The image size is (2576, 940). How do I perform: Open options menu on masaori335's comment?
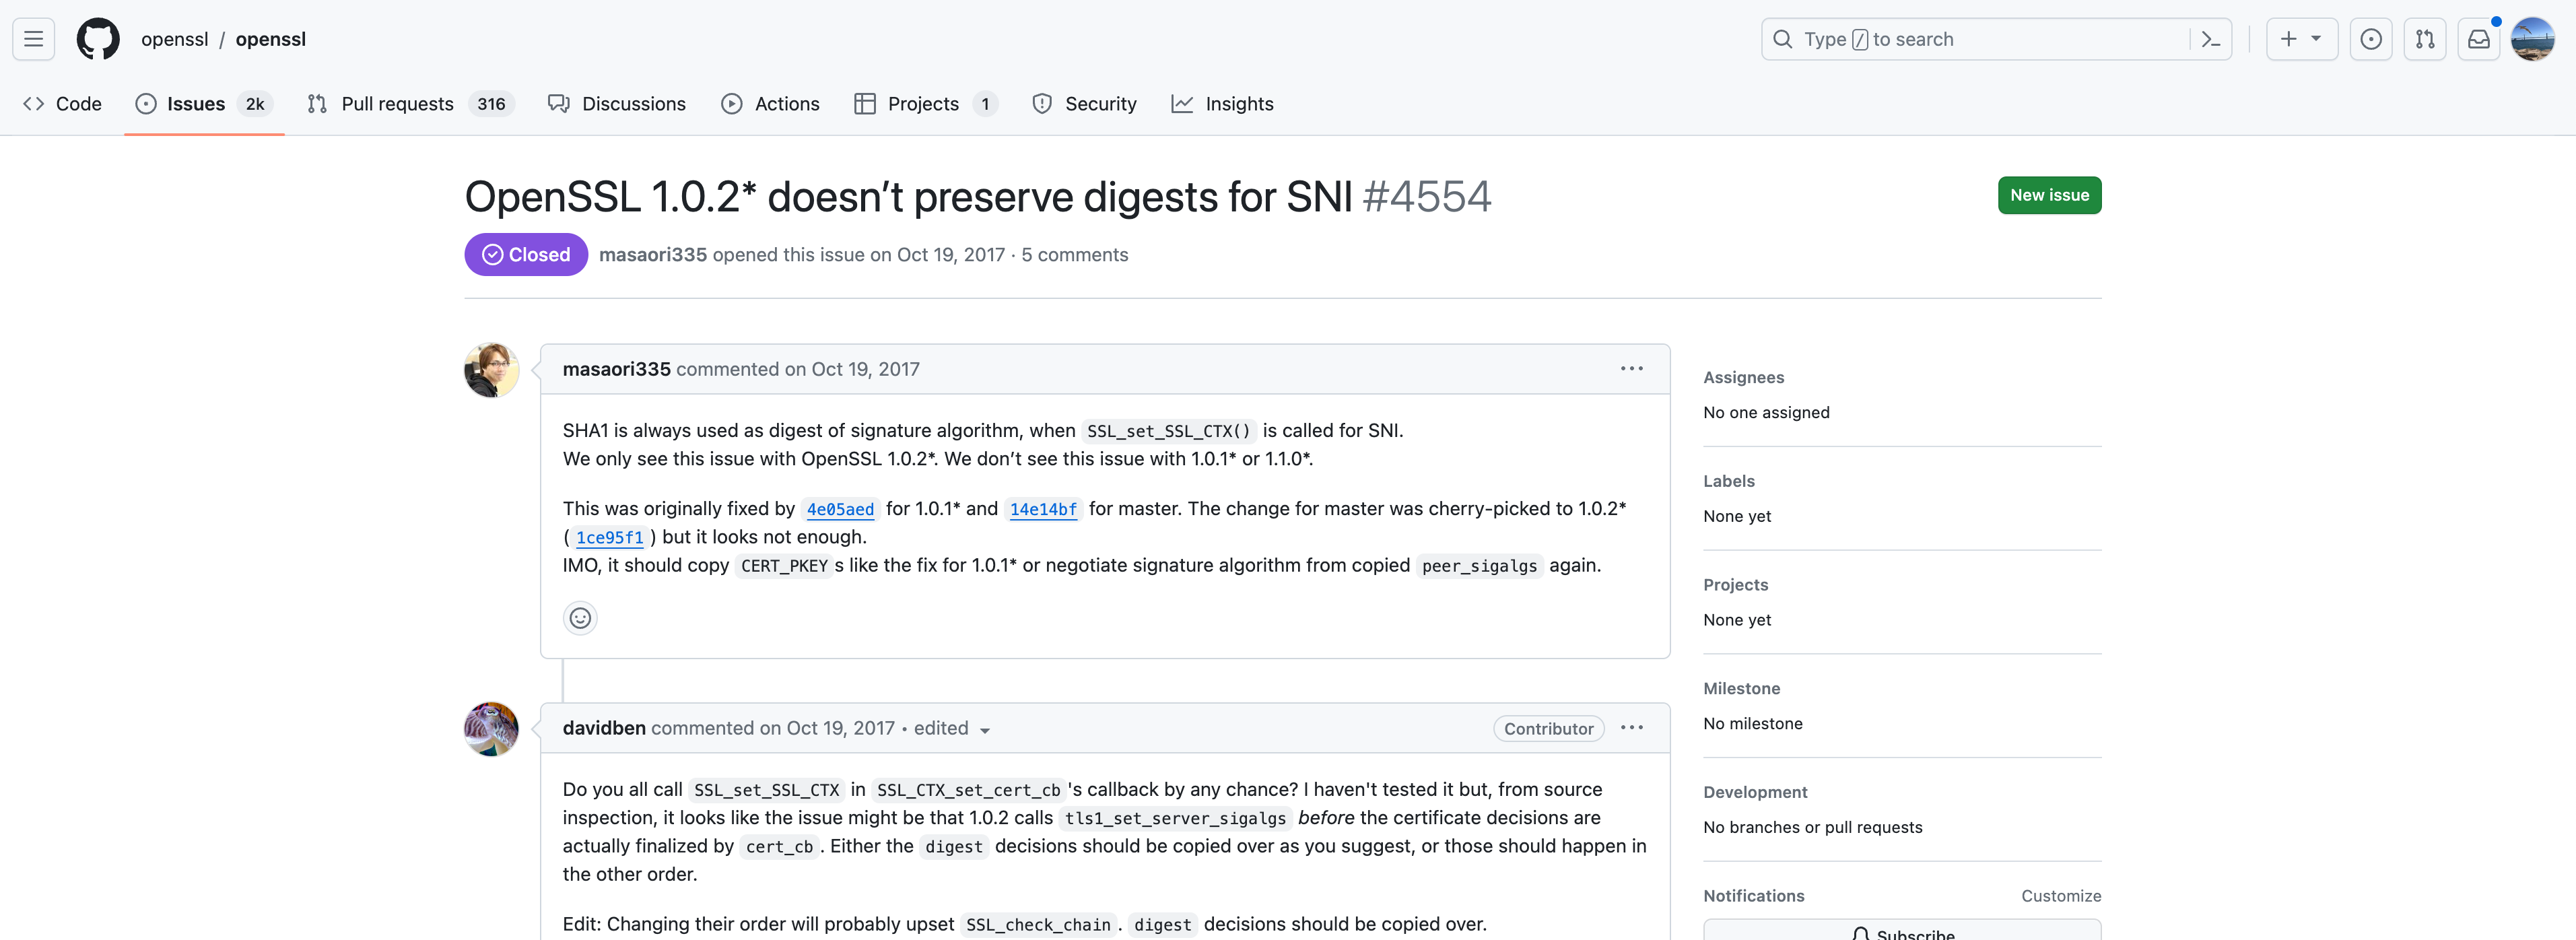point(1631,369)
